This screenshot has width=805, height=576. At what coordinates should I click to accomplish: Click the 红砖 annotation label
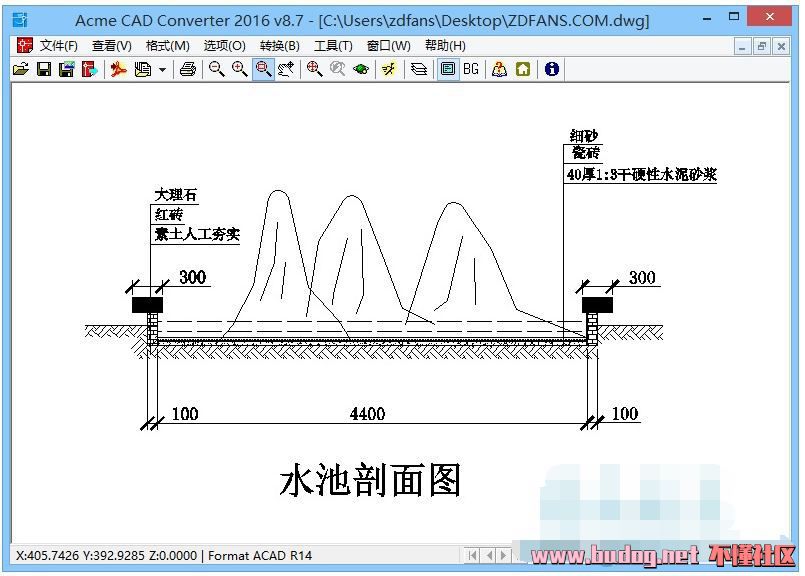coord(168,215)
